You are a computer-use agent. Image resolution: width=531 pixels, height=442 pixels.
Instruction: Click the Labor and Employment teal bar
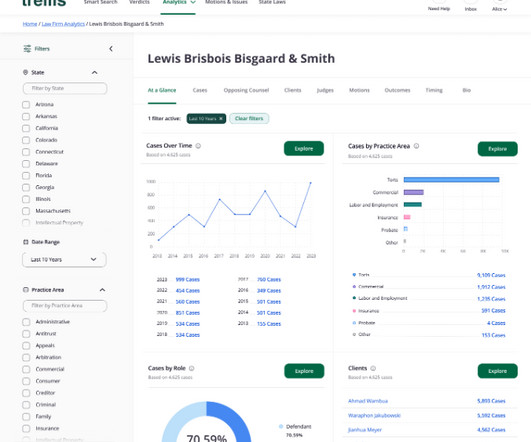point(412,205)
